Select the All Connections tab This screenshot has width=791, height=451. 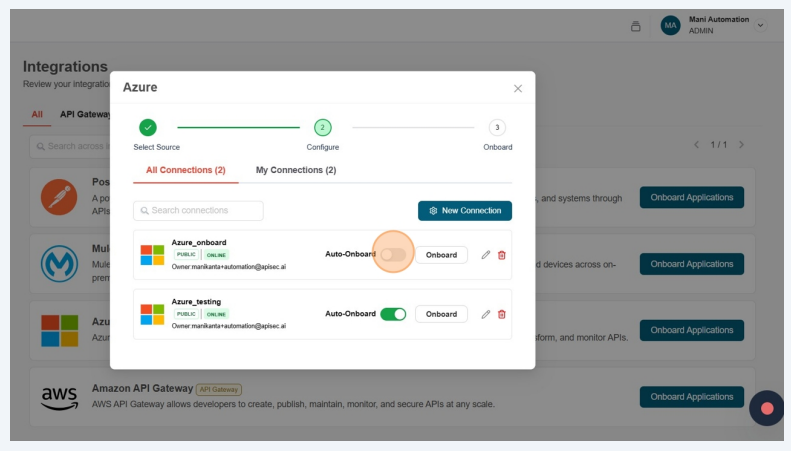[185, 170]
